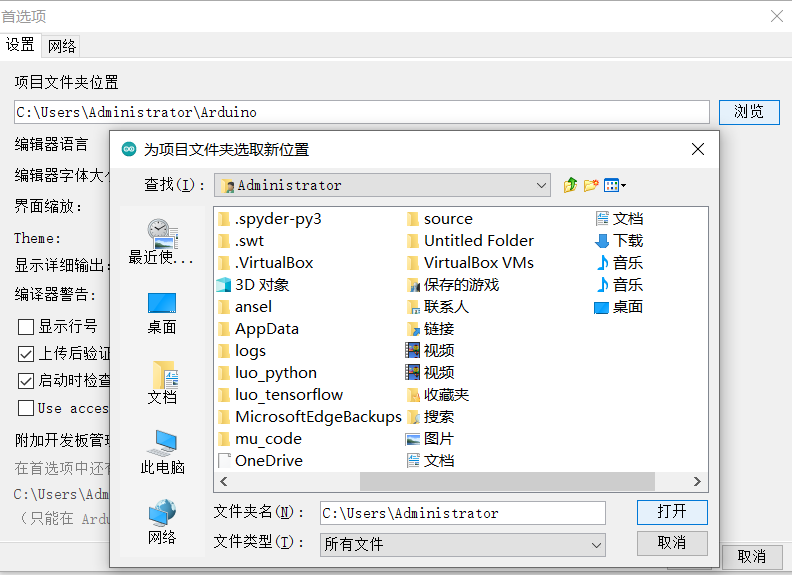Screen dimensions: 792x575
Task: Click the Up One Level folder icon
Action: point(570,185)
